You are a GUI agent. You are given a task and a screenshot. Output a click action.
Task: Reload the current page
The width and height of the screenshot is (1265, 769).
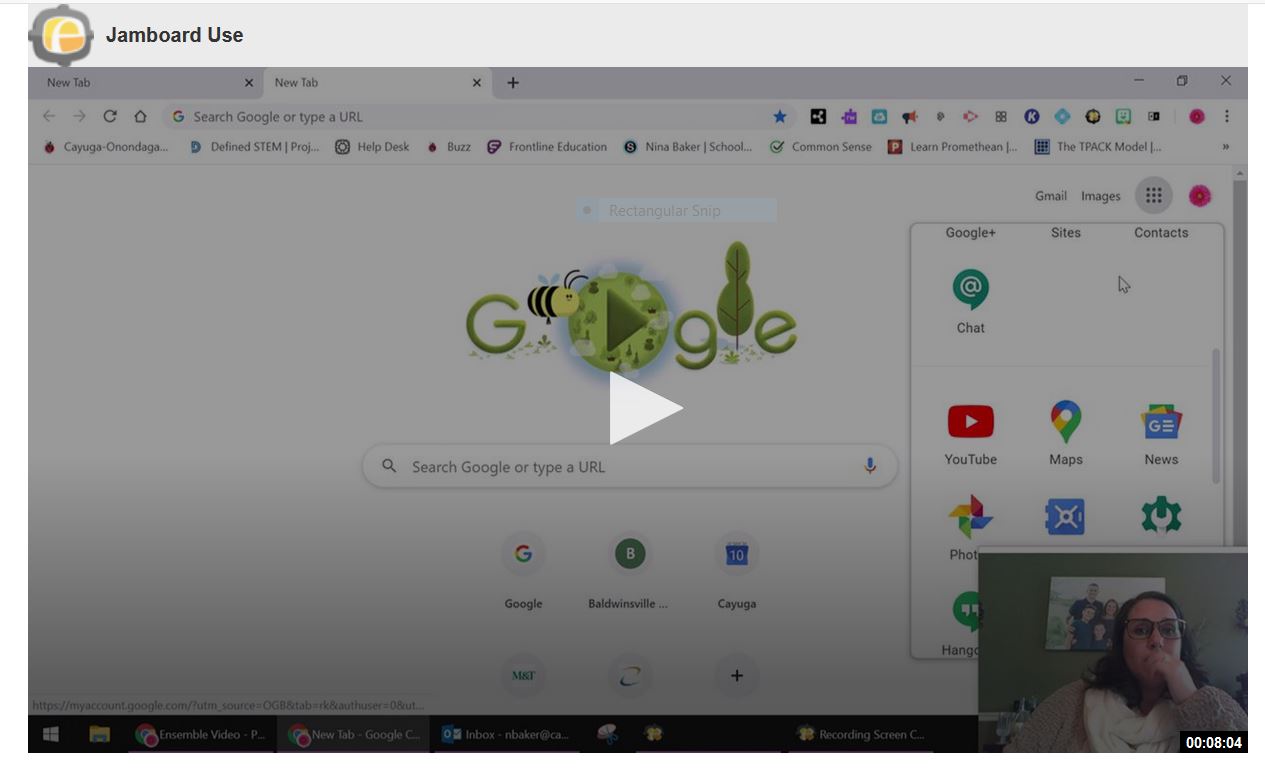(110, 116)
